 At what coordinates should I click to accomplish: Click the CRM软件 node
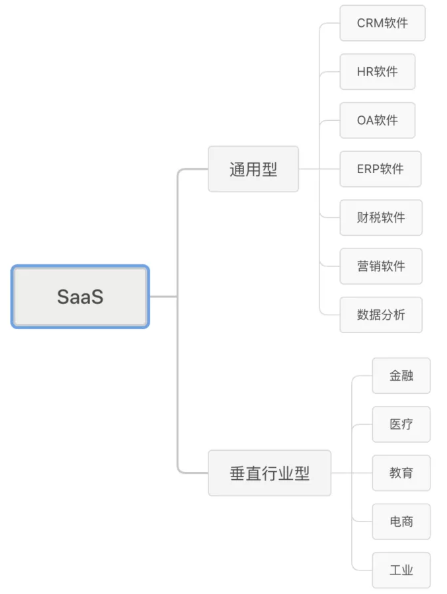[x=382, y=23]
